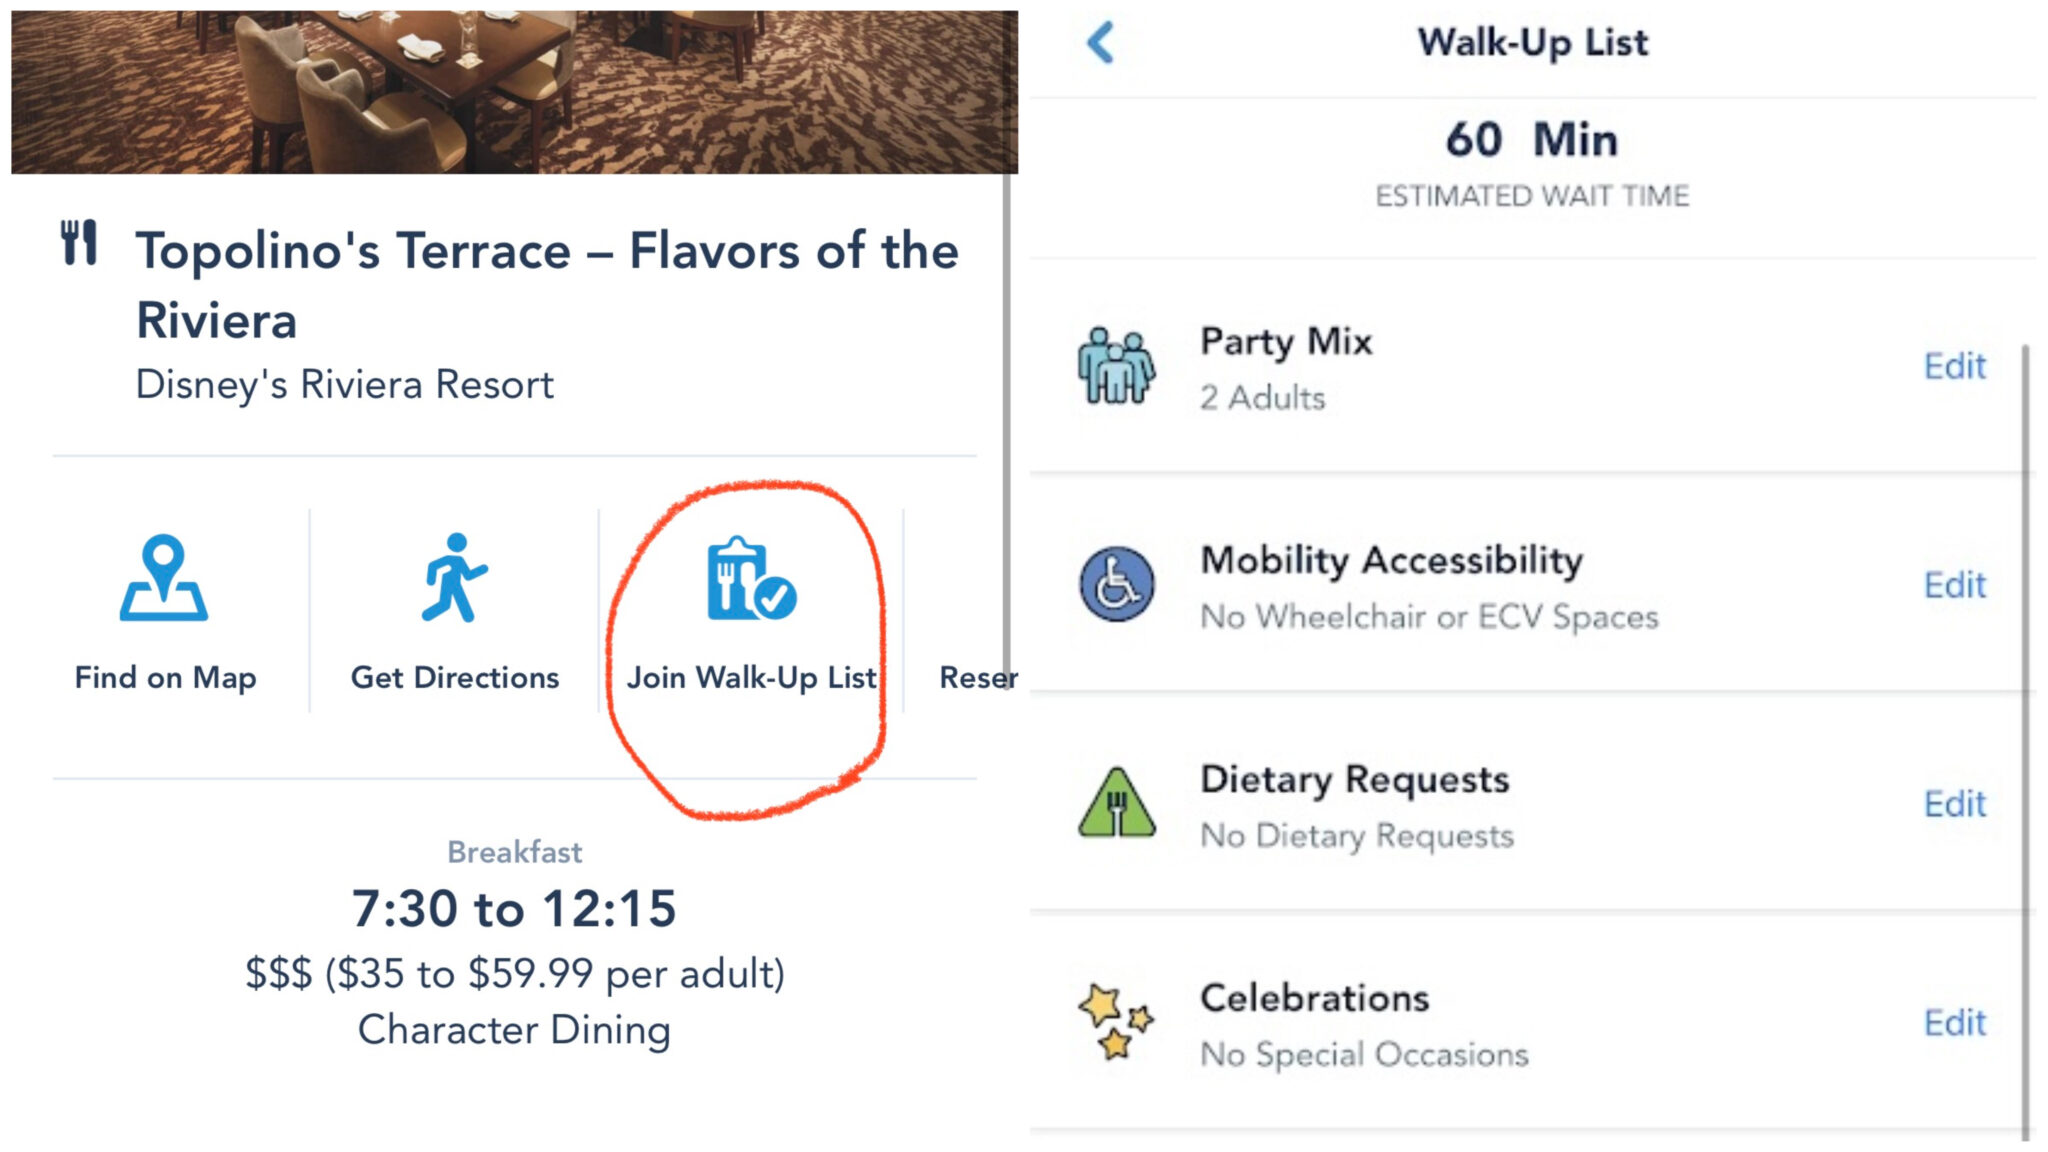Click the Party Mix family icon

click(1116, 366)
